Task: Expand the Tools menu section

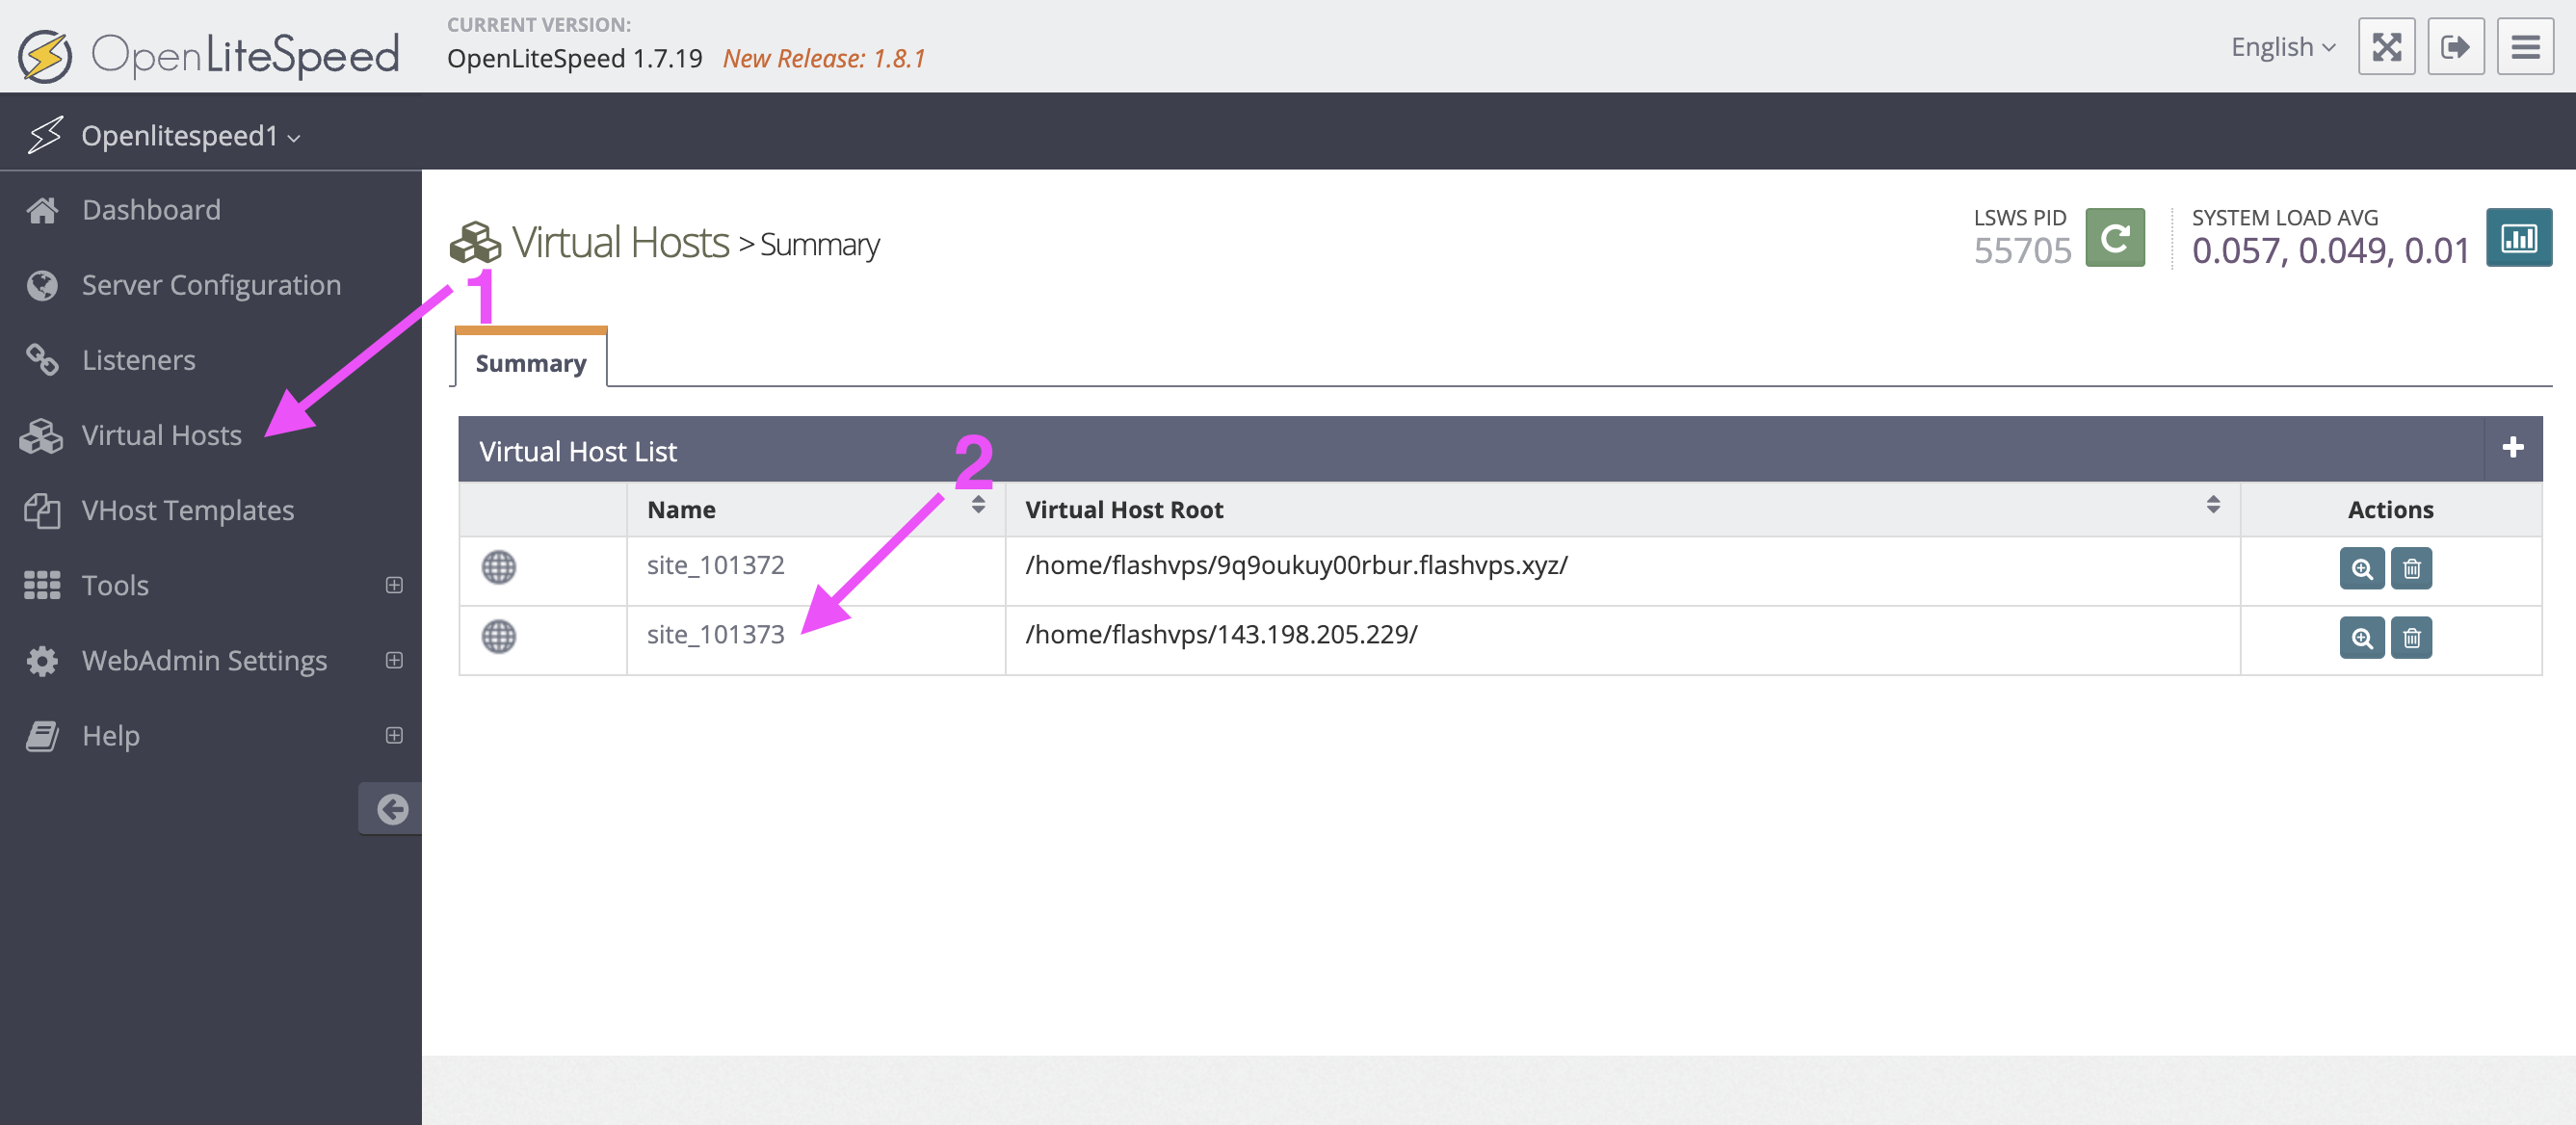Action: [393, 585]
